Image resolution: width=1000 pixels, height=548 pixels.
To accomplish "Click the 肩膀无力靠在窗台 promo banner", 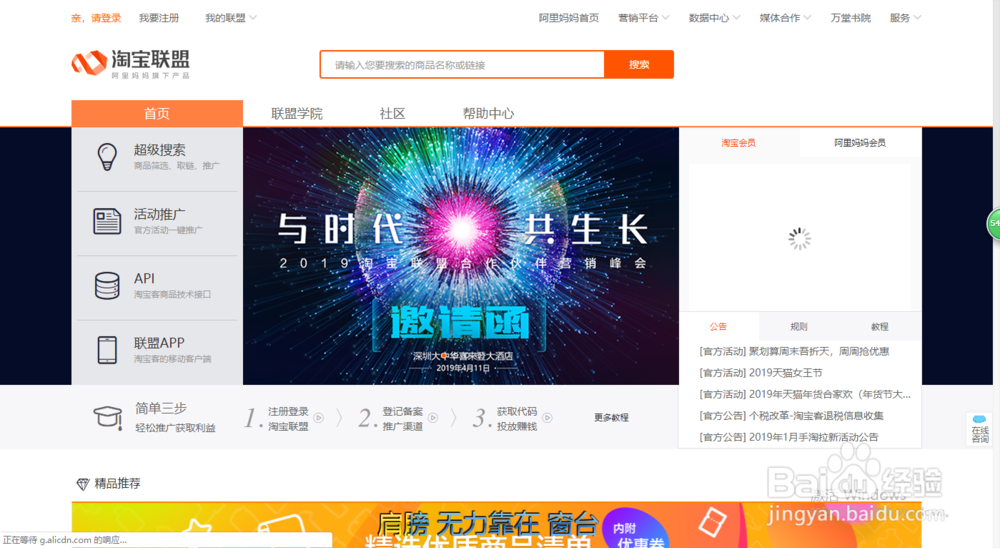I will tap(496, 526).
